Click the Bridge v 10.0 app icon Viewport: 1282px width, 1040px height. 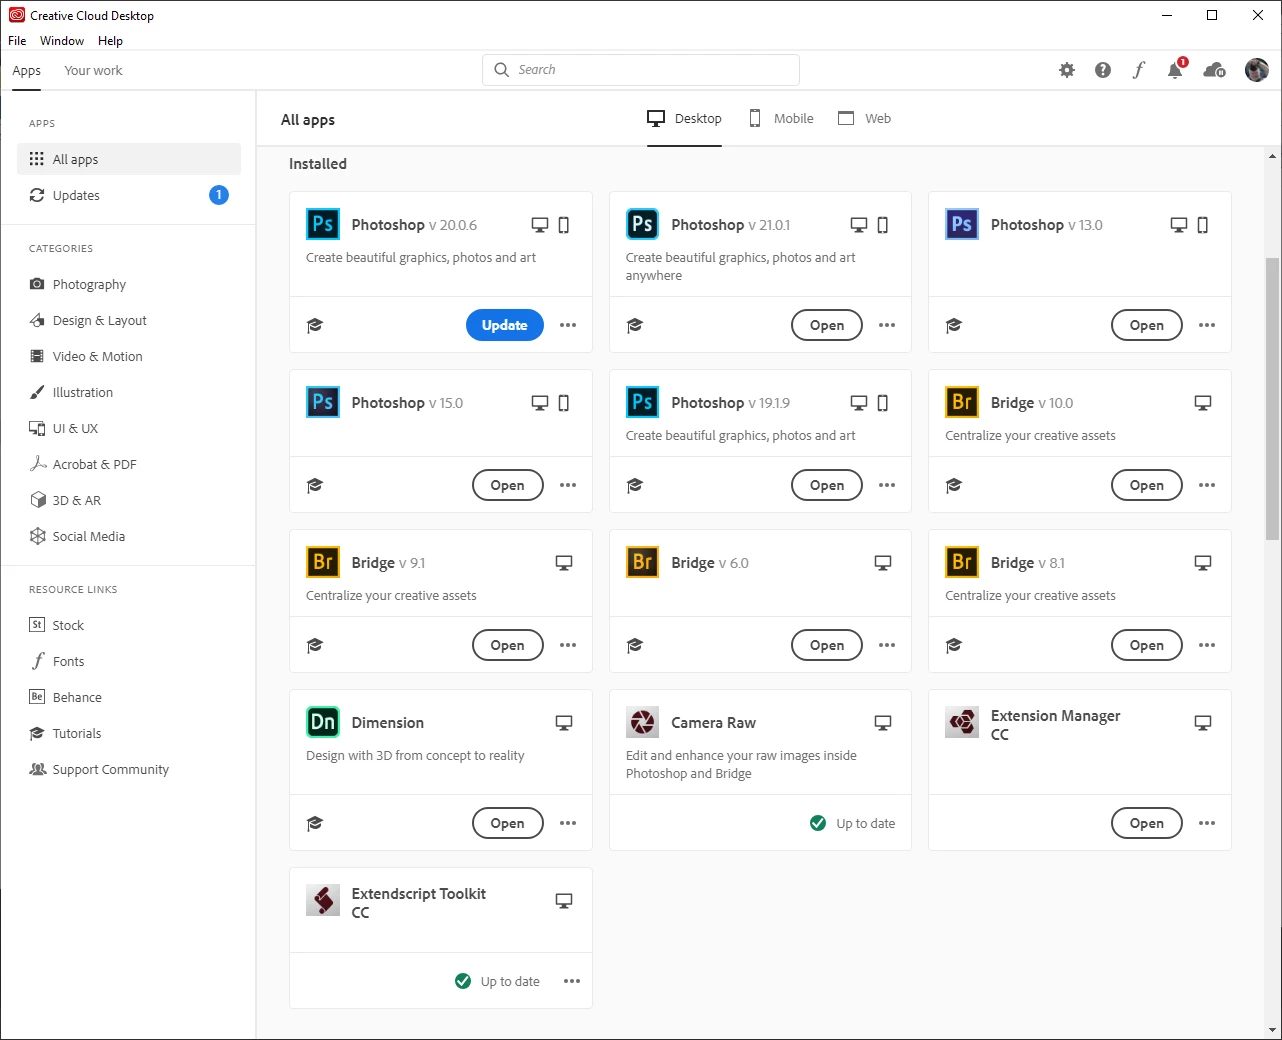[x=962, y=402]
